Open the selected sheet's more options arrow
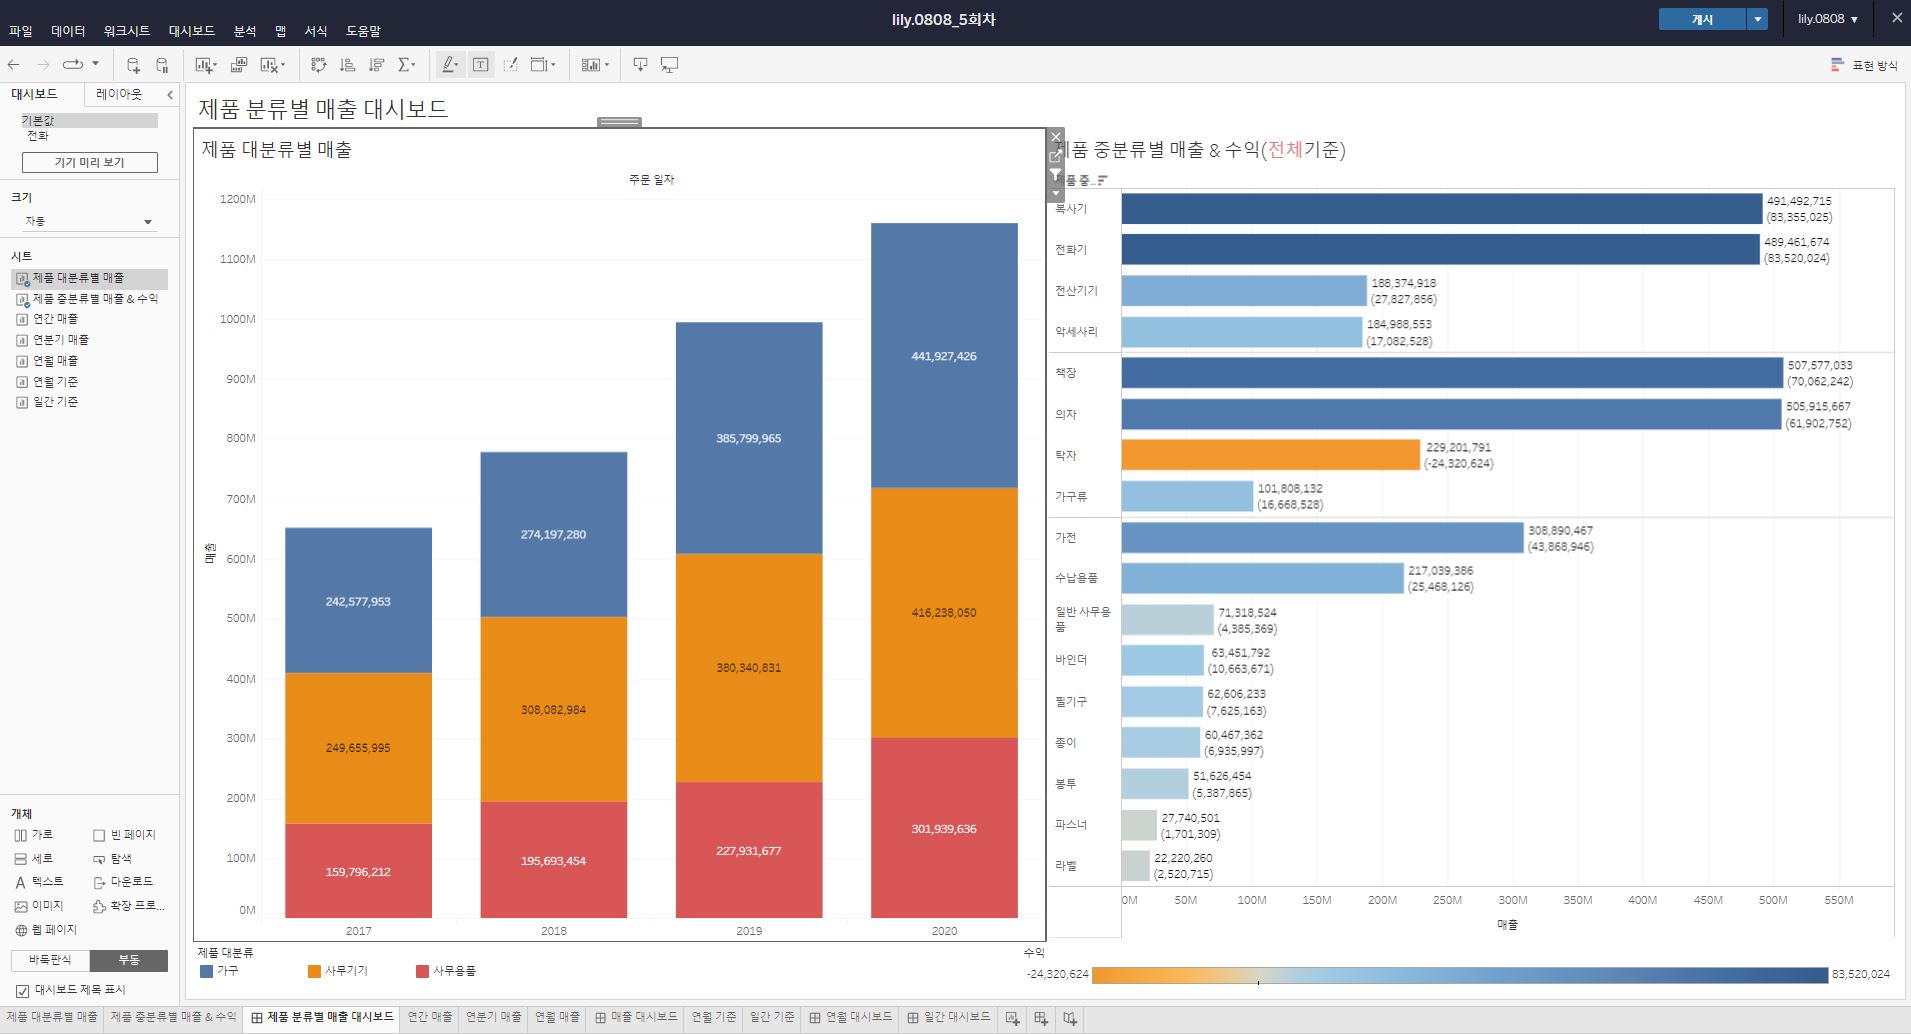Screen dimensions: 1911x1034 tap(1055, 192)
